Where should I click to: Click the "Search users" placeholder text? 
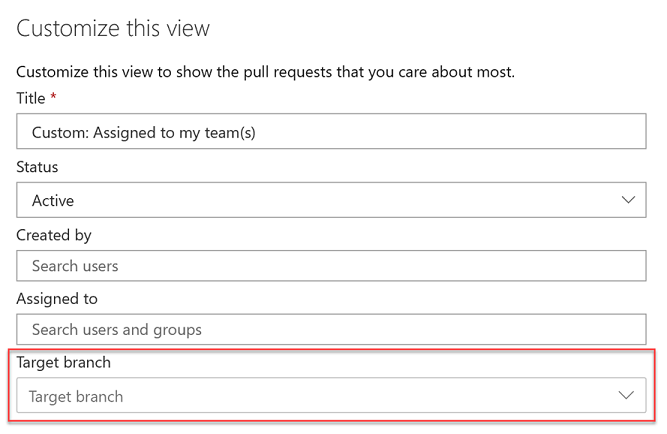pos(75,266)
